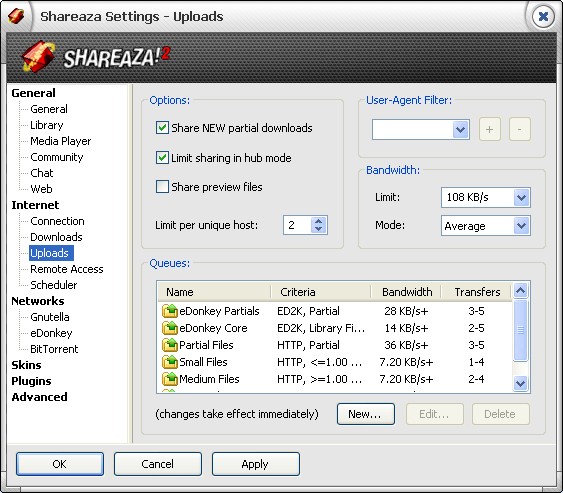Click the Edit... queue button
This screenshot has height=493, width=563.
pyautogui.click(x=434, y=414)
